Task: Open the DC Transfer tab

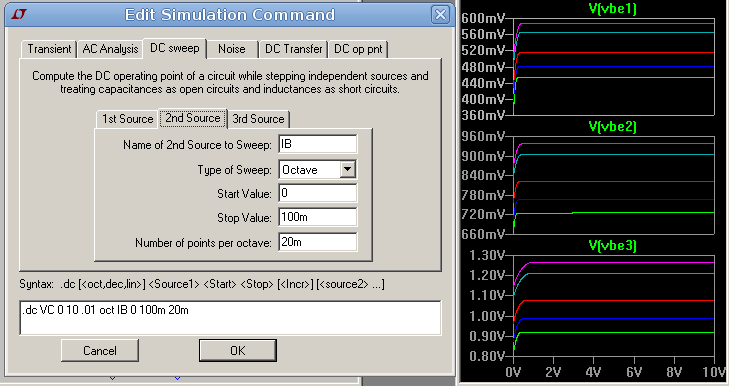Action: coord(293,49)
